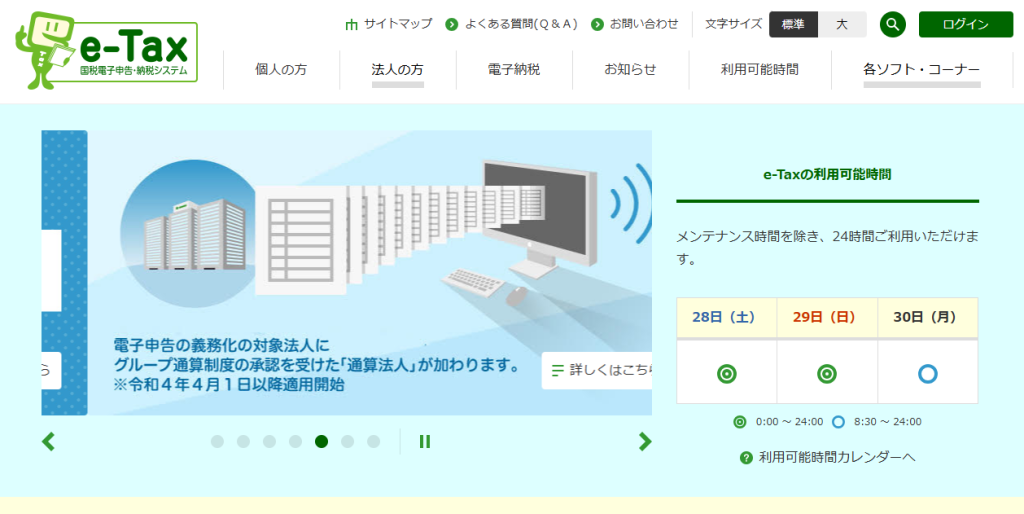Open お問い合わせ link
This screenshot has height=514, width=1024.
pos(644,24)
